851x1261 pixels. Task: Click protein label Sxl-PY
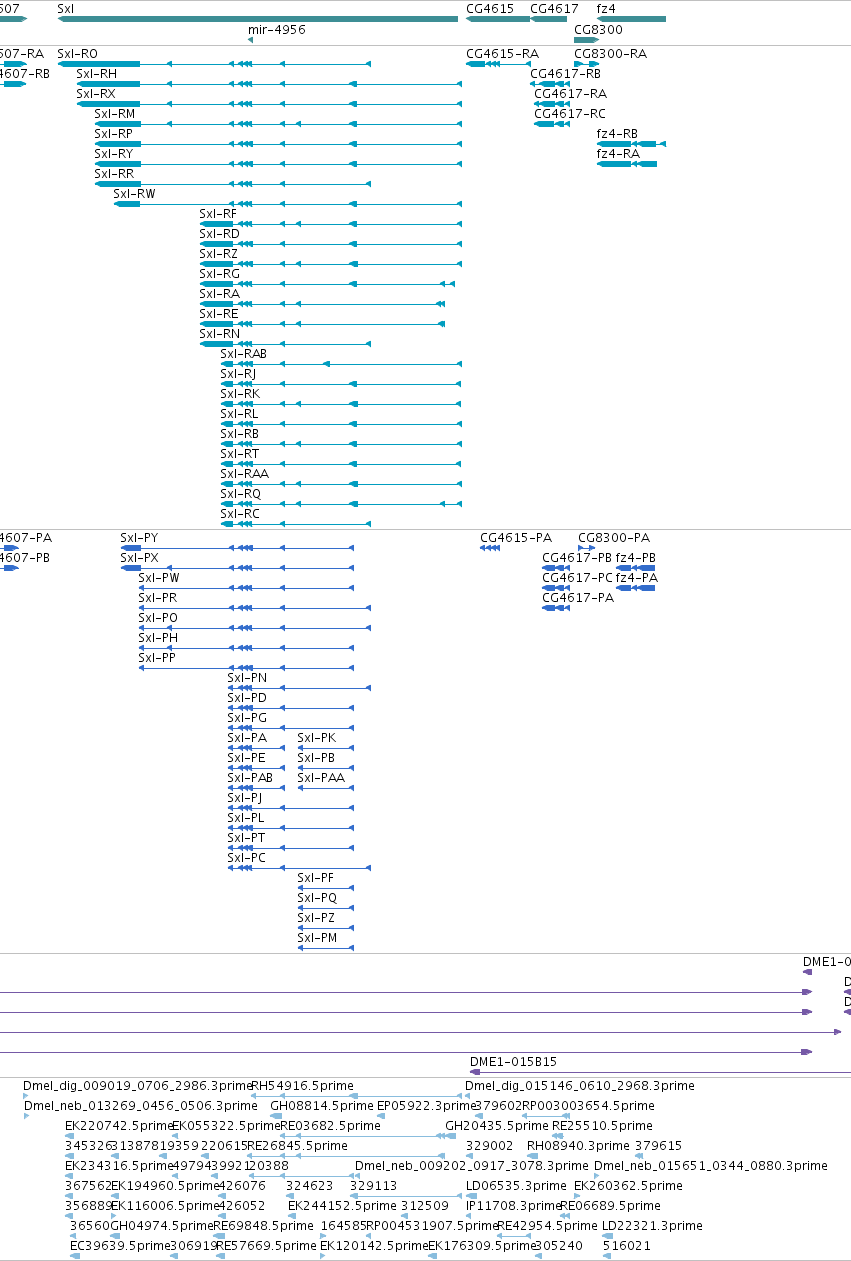[139, 538]
